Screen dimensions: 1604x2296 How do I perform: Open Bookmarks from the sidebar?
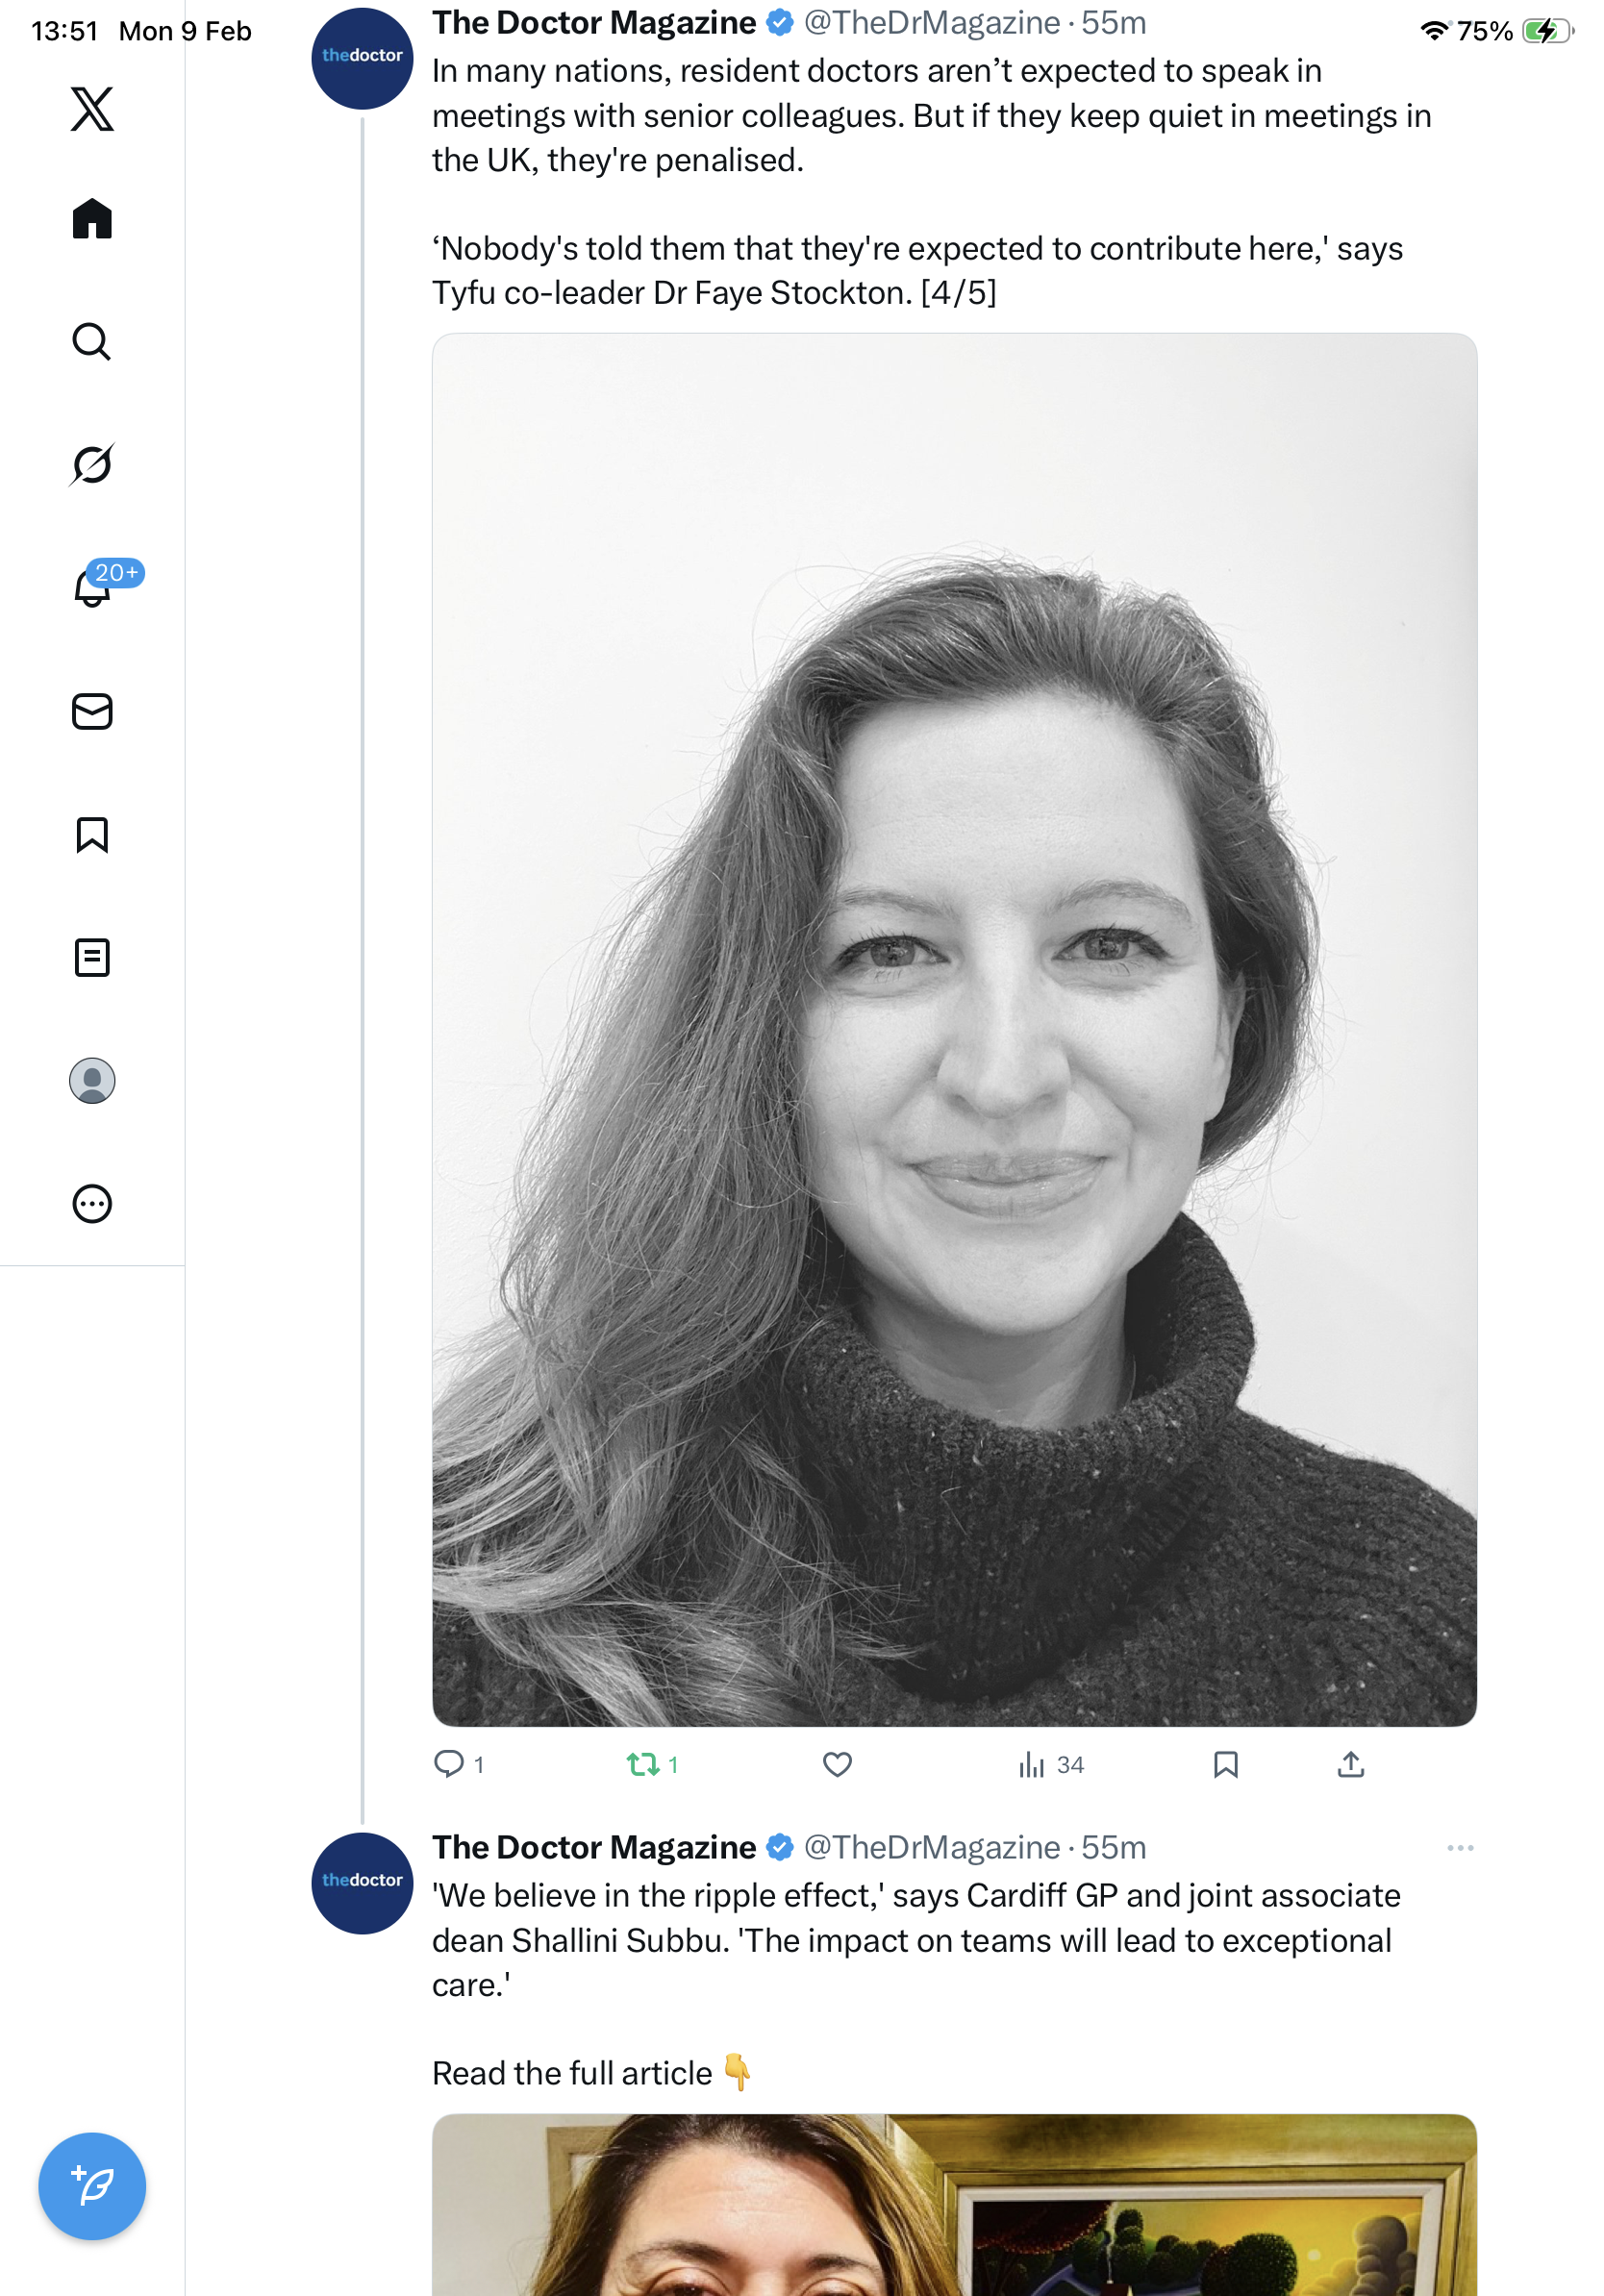point(92,835)
